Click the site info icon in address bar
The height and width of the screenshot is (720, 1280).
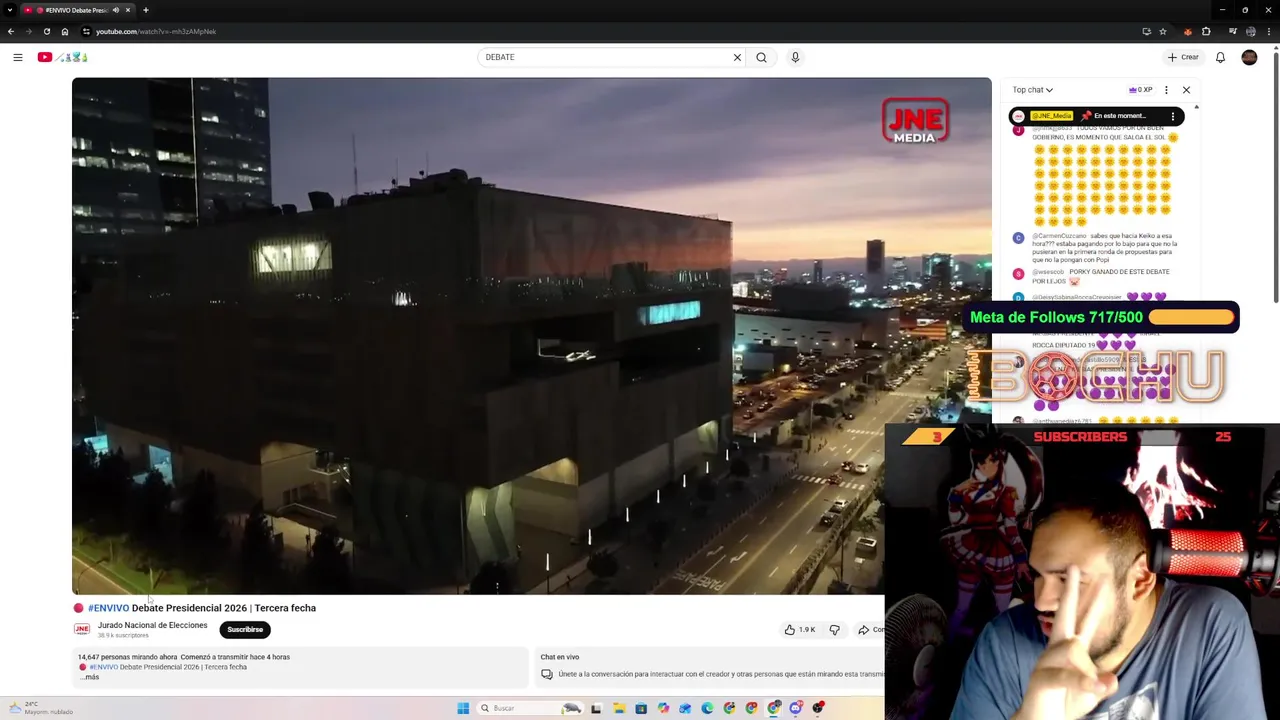click(x=86, y=31)
